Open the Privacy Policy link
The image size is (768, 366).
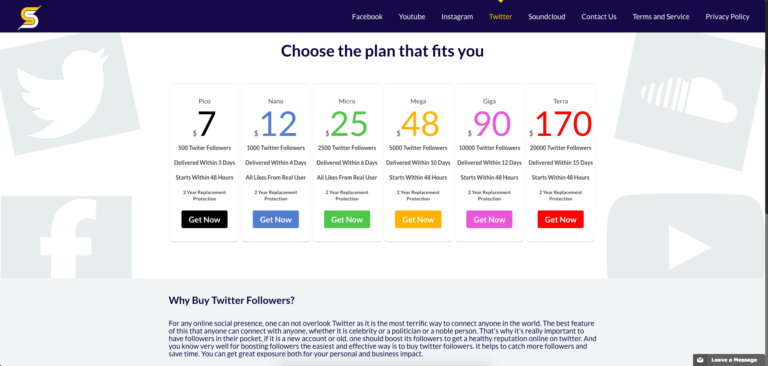[727, 17]
